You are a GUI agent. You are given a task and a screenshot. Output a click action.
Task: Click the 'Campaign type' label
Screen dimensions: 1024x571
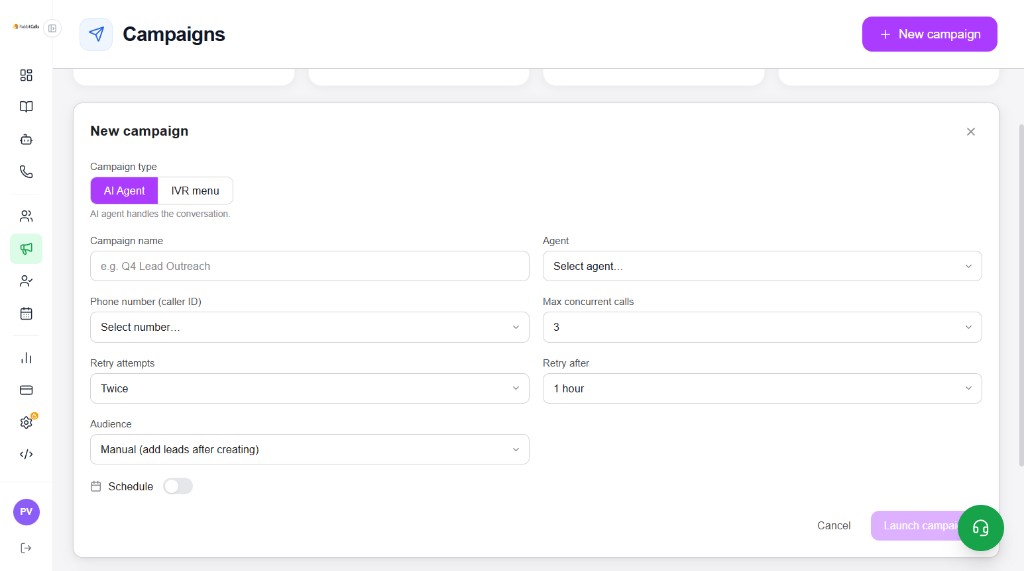point(123,167)
